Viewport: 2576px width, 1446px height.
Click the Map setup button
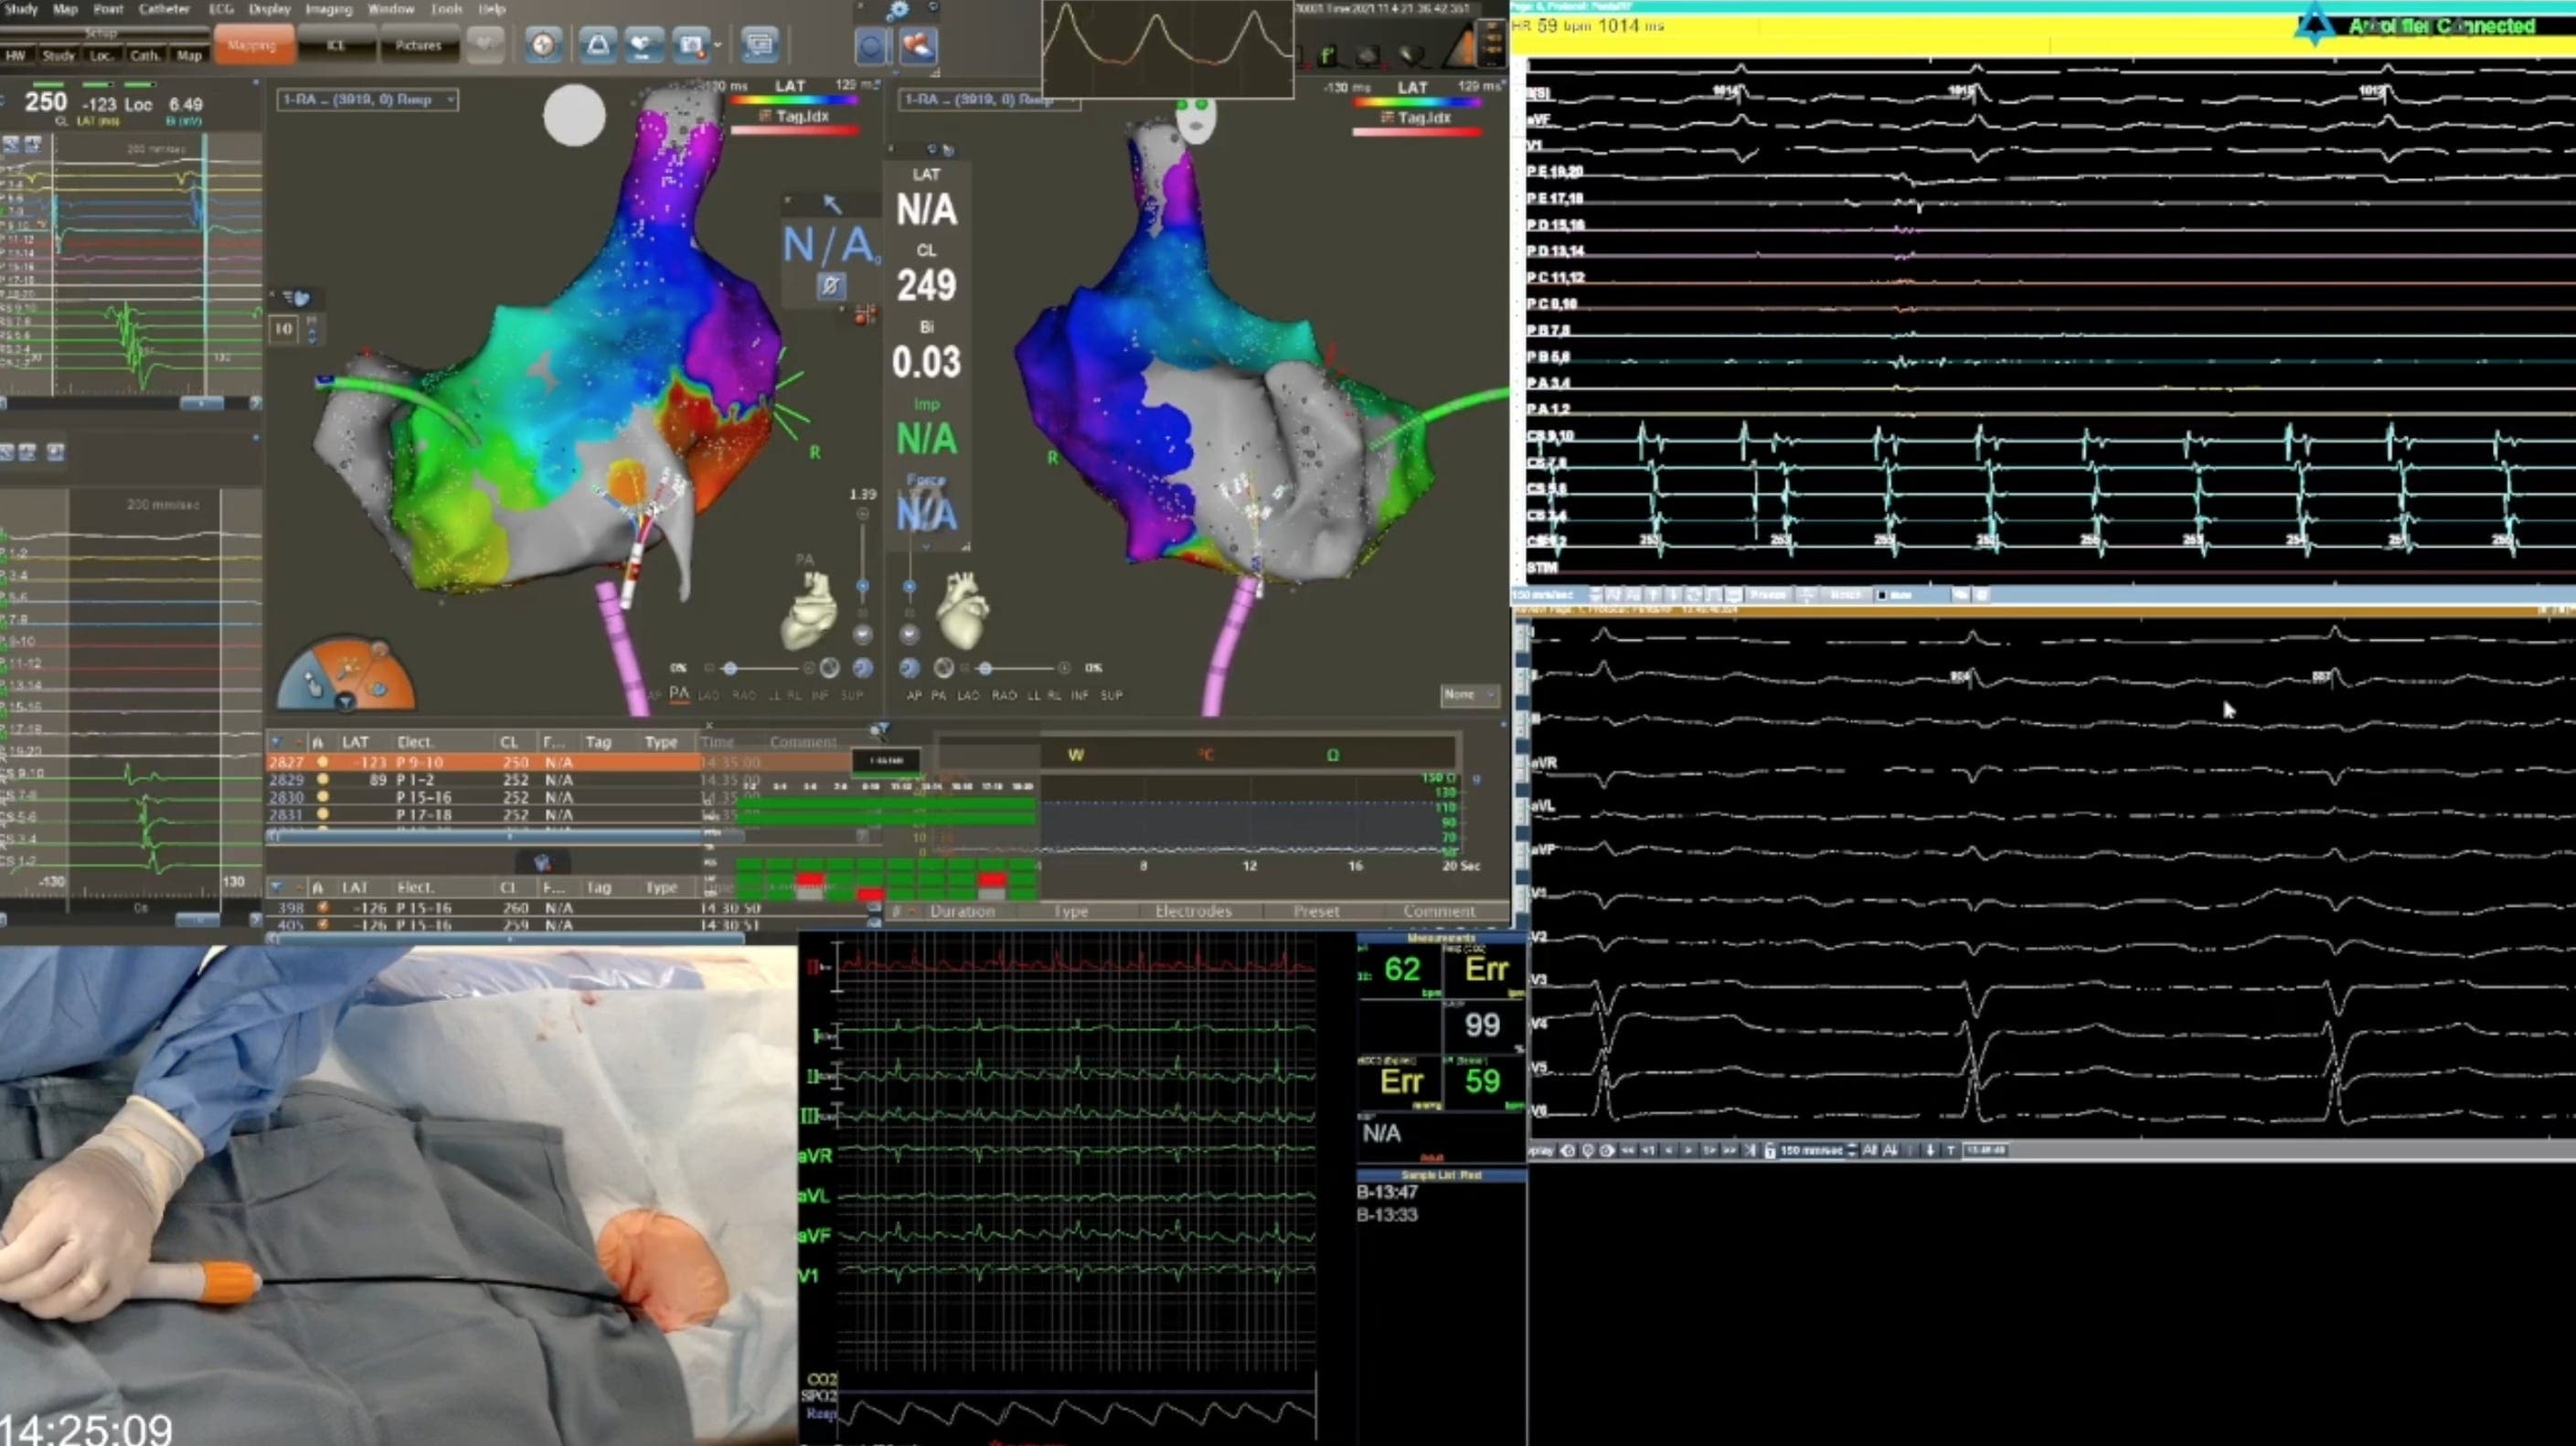[189, 55]
